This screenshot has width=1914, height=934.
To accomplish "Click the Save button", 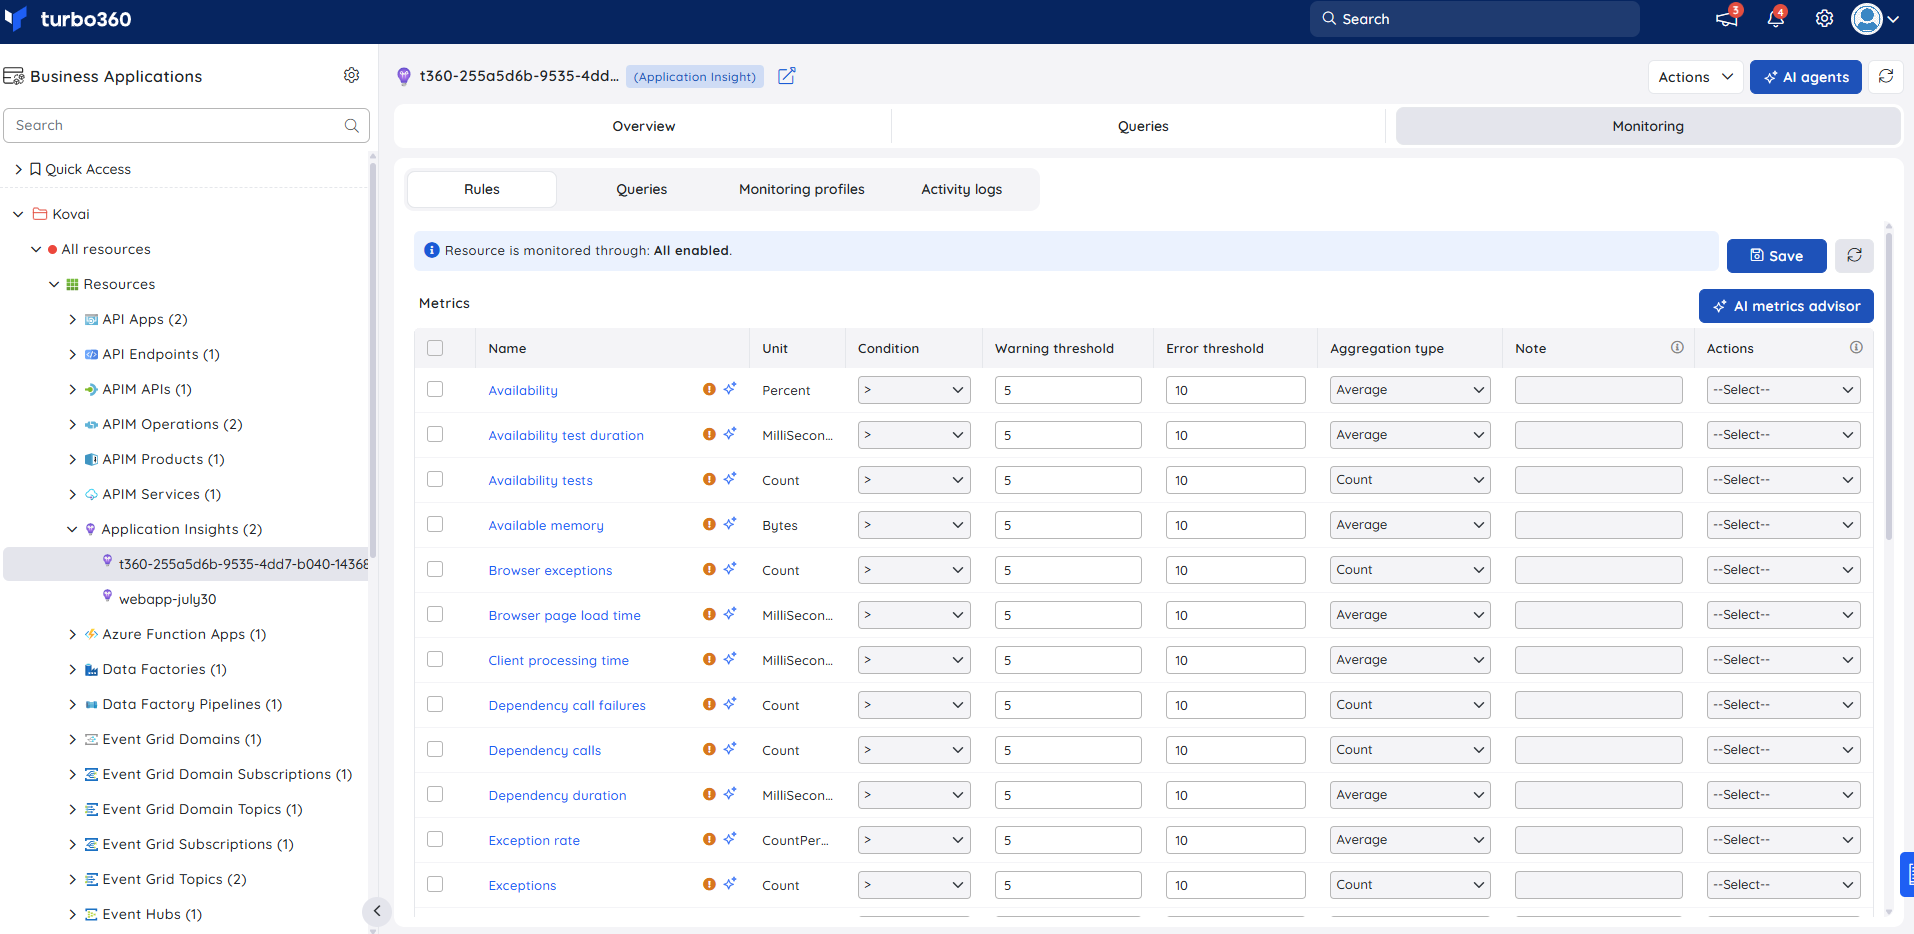I will (x=1776, y=256).
